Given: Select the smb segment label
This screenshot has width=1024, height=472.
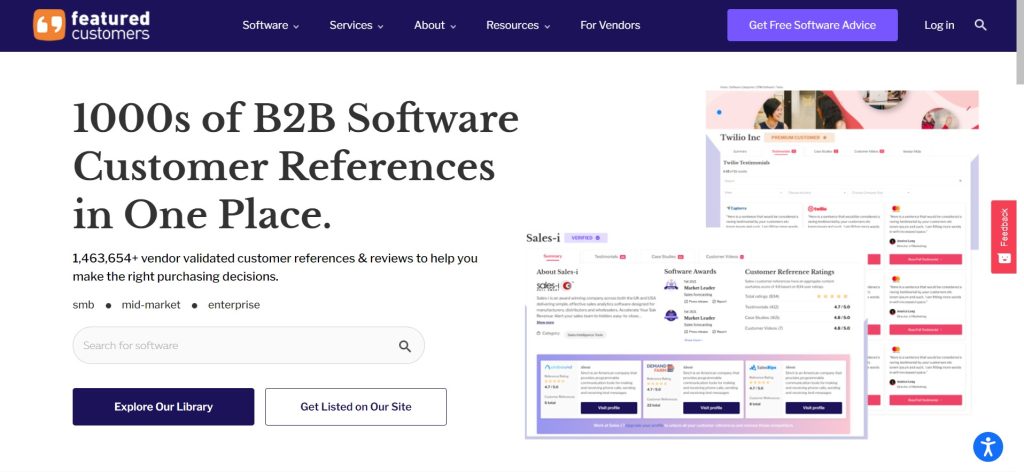Looking at the screenshot, I should pyautogui.click(x=86, y=305).
